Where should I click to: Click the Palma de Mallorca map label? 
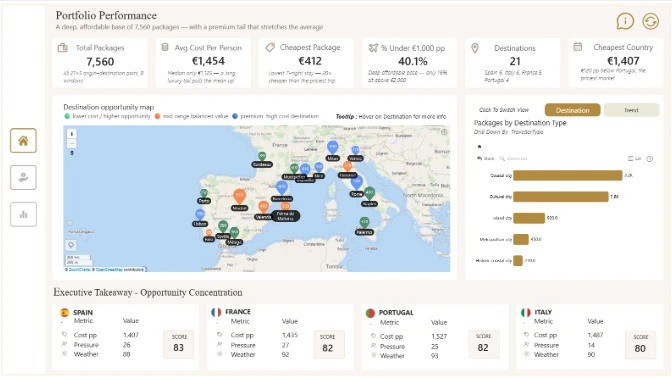pyautogui.click(x=285, y=216)
